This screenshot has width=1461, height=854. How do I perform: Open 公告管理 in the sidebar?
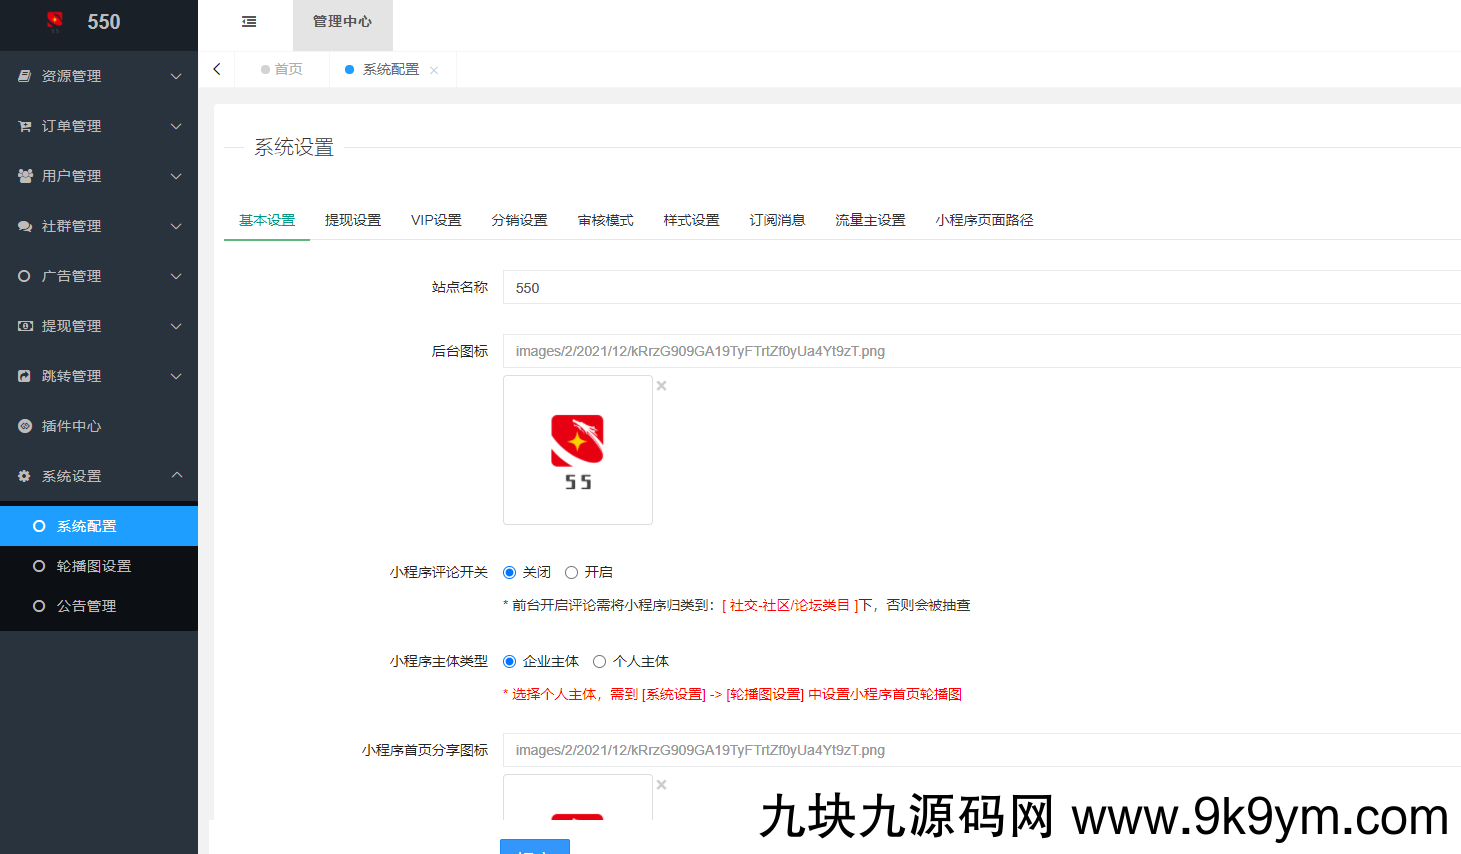[86, 606]
